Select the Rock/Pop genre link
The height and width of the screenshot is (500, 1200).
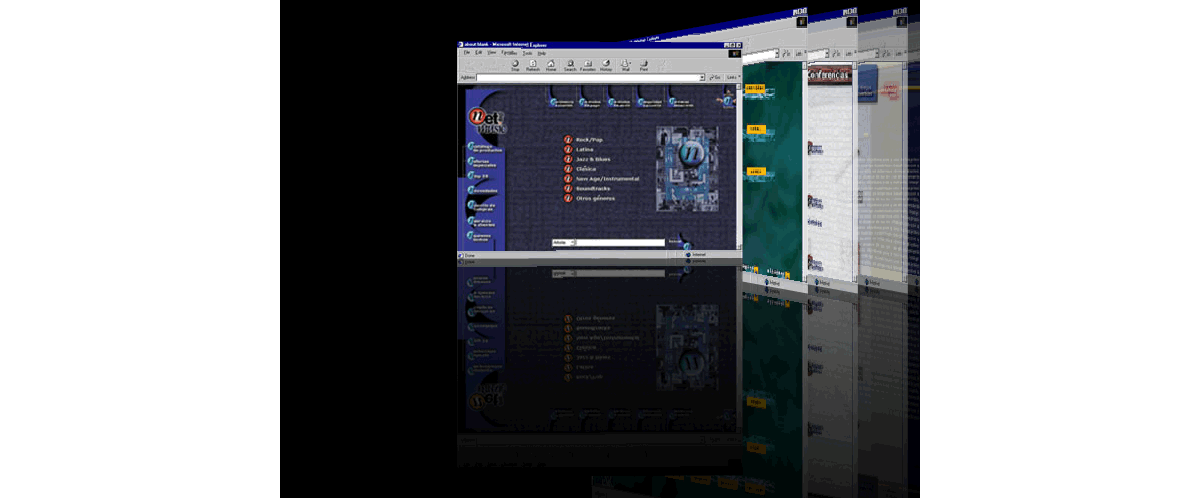[589, 140]
